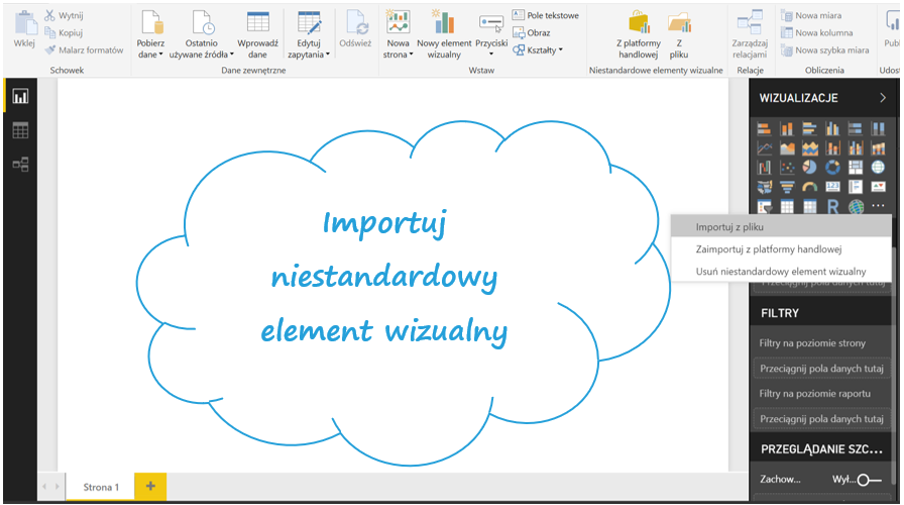
Task: Select the pie chart visualization
Action: point(809,167)
